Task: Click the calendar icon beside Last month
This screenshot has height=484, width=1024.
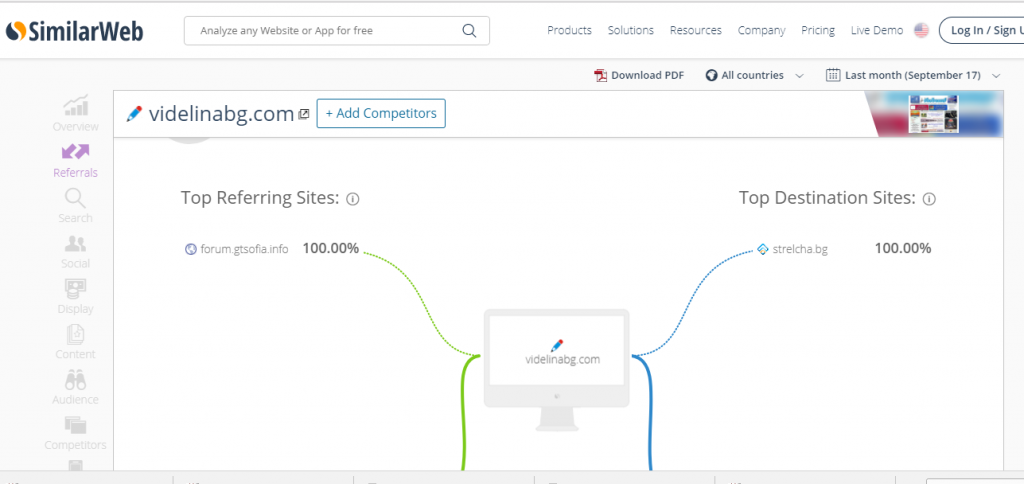Action: (833, 75)
